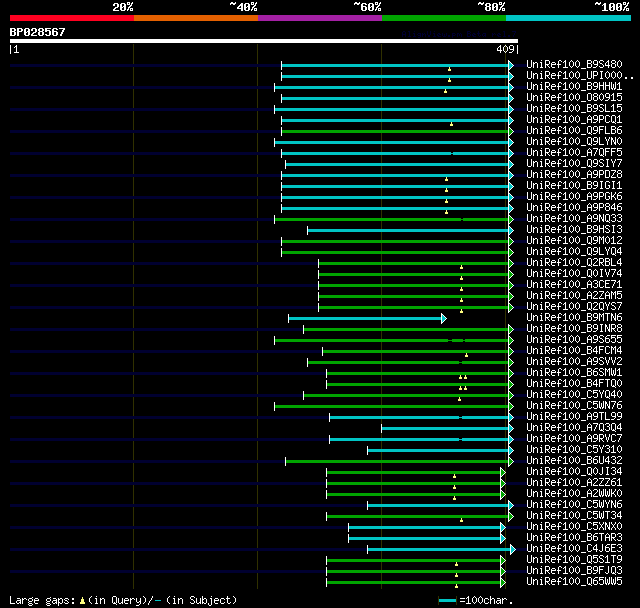Viewport: 640px width, 608px height.
Task: Open the UniRef100_UPI000.. hit label
Action: click(x=580, y=75)
